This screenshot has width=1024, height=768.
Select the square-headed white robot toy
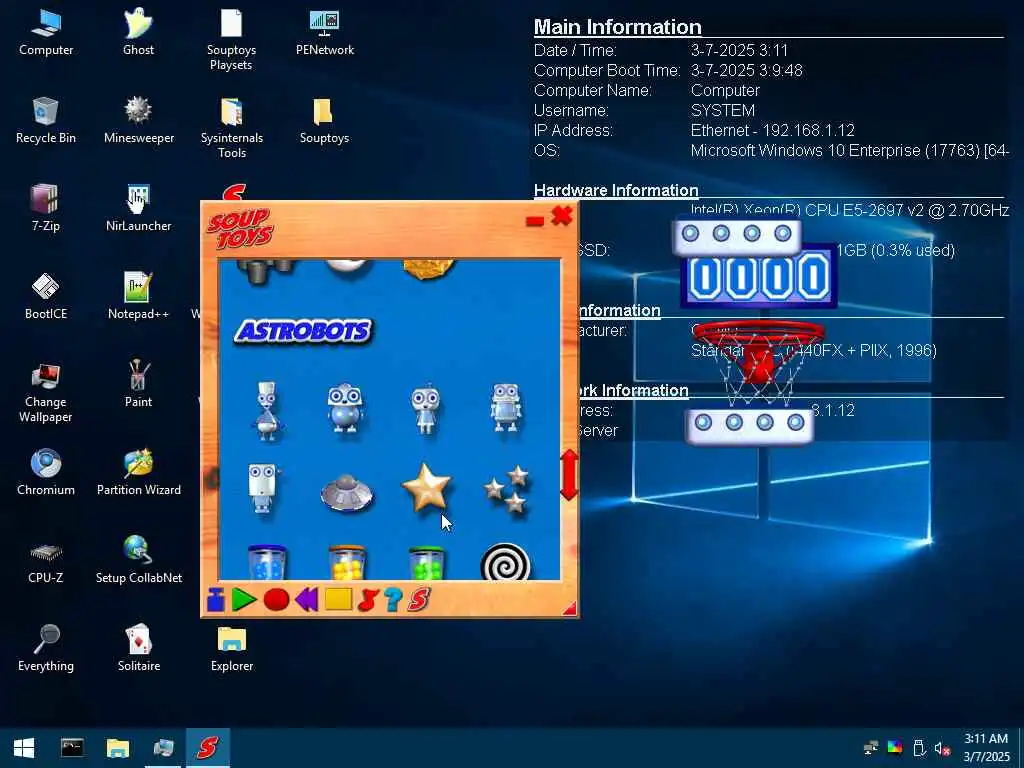tap(263, 488)
